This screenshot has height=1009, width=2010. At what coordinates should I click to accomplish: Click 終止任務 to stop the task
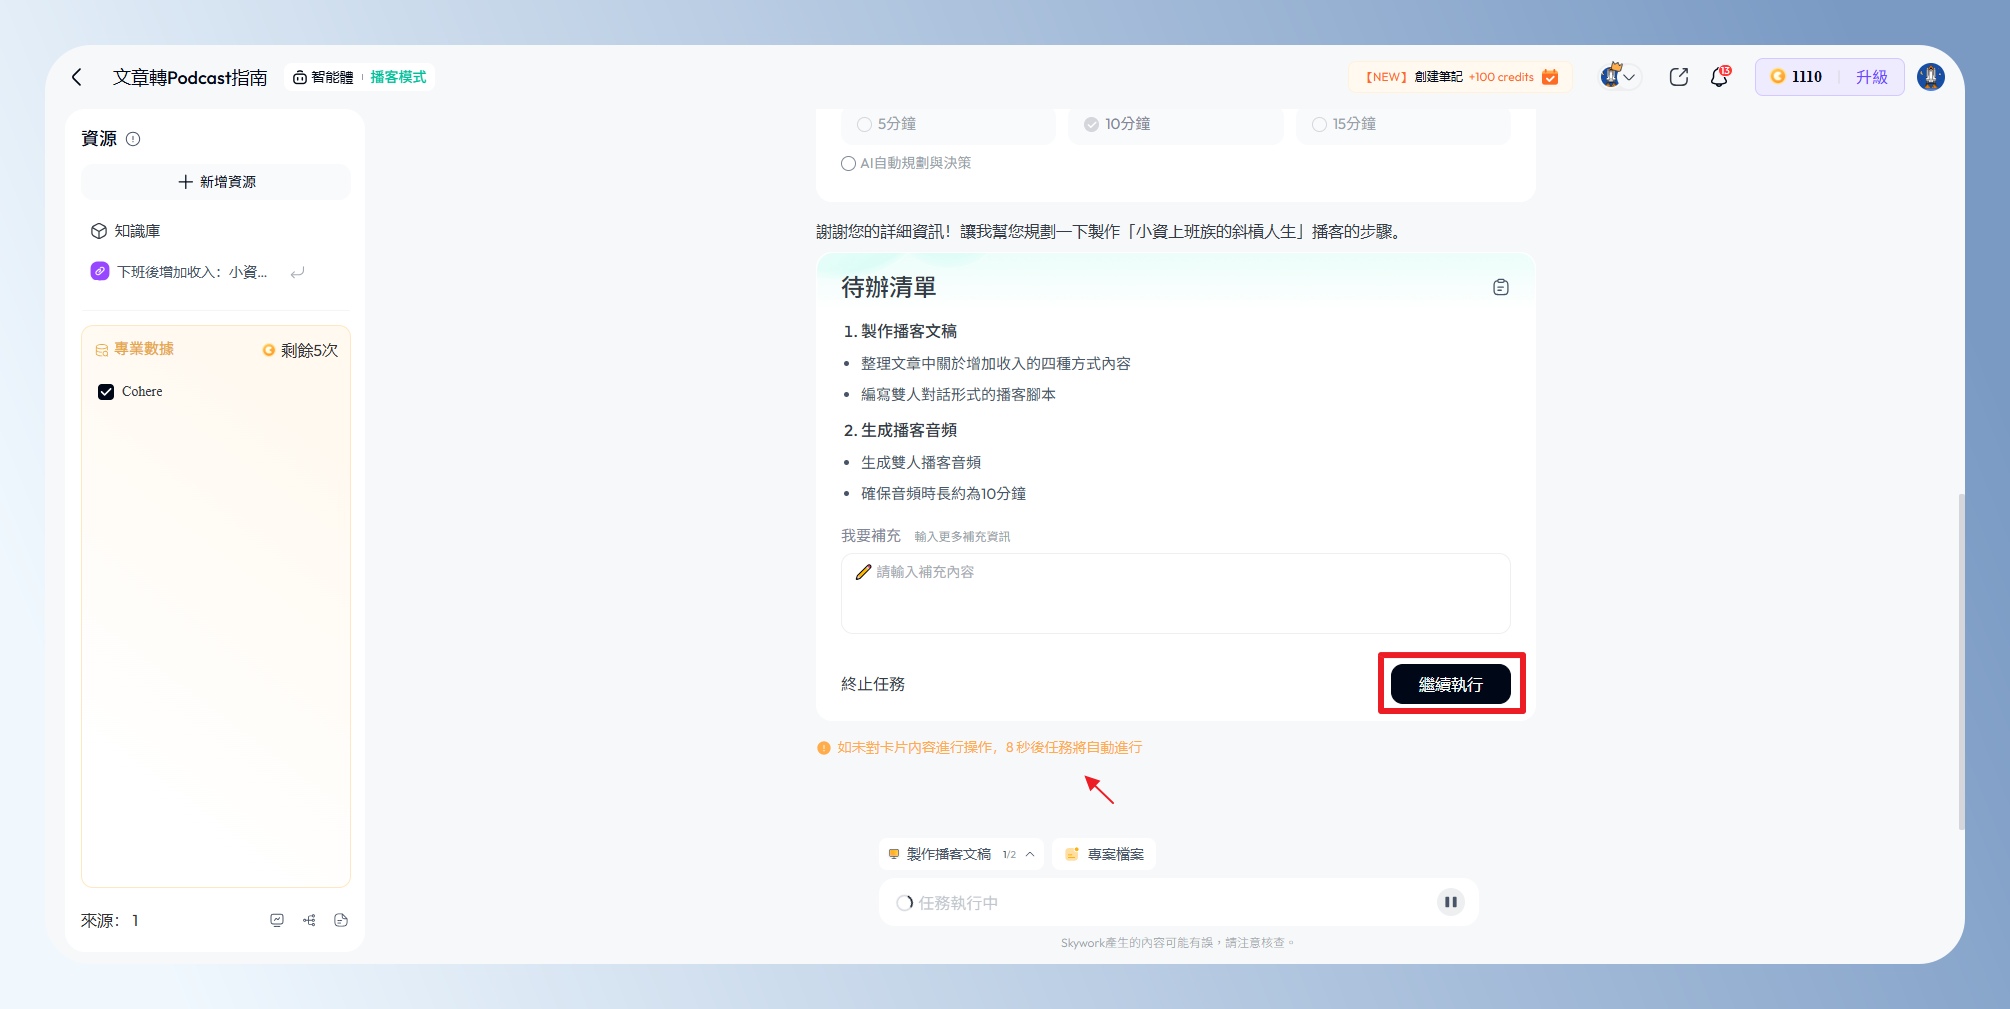tap(872, 684)
